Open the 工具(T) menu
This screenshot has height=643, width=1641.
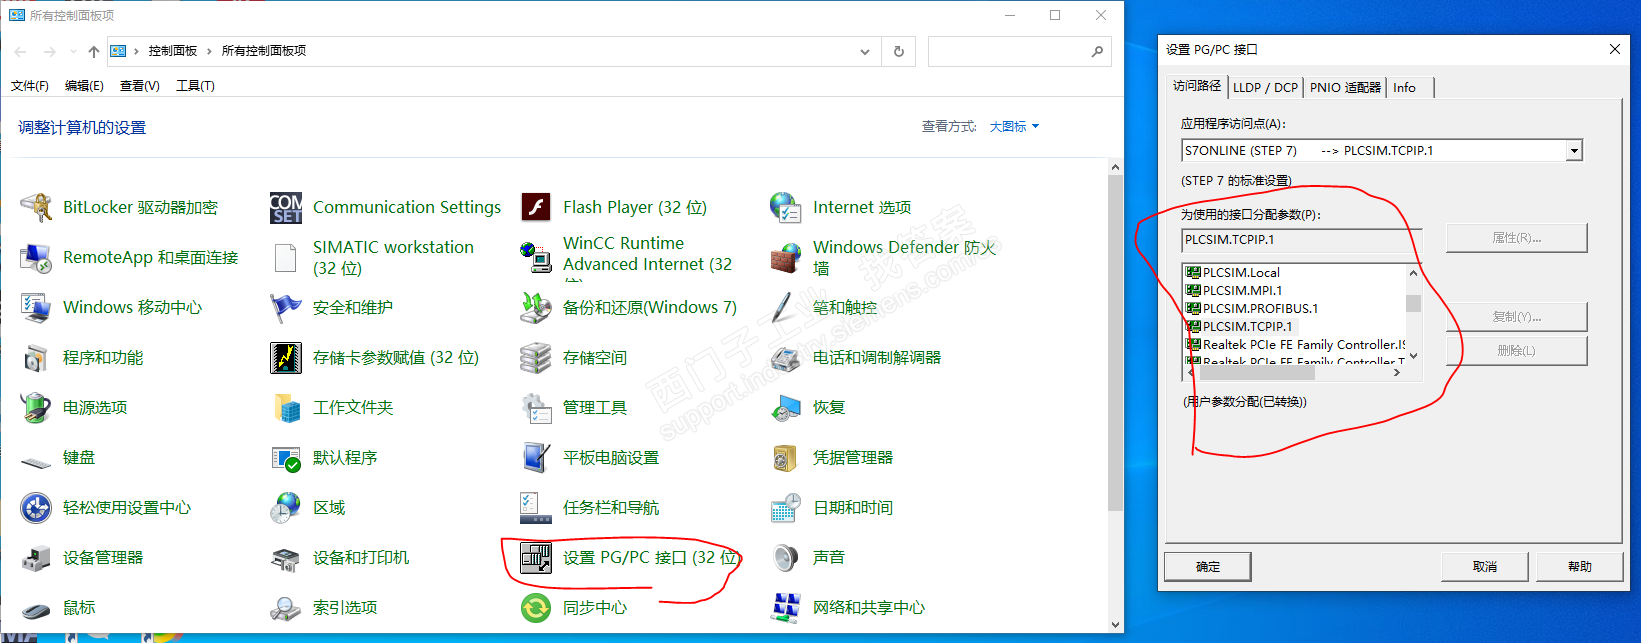195,86
